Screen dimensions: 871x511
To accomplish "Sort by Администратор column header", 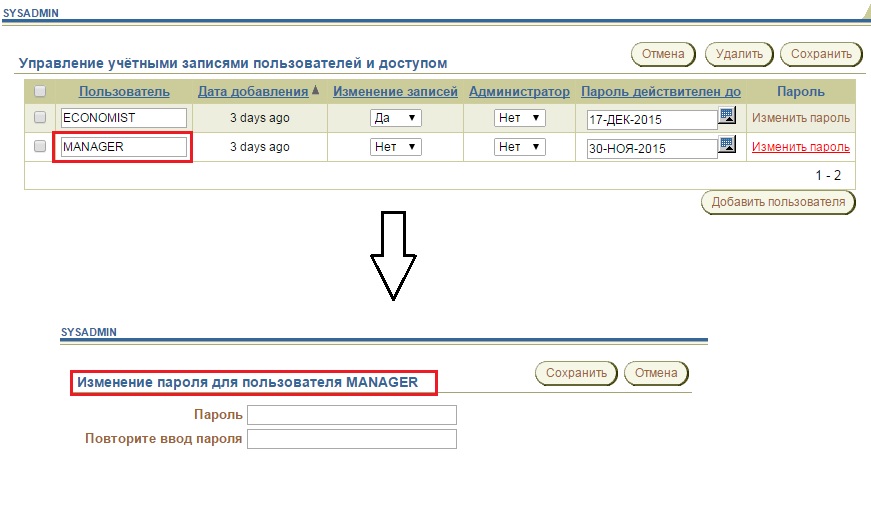I will [519, 92].
